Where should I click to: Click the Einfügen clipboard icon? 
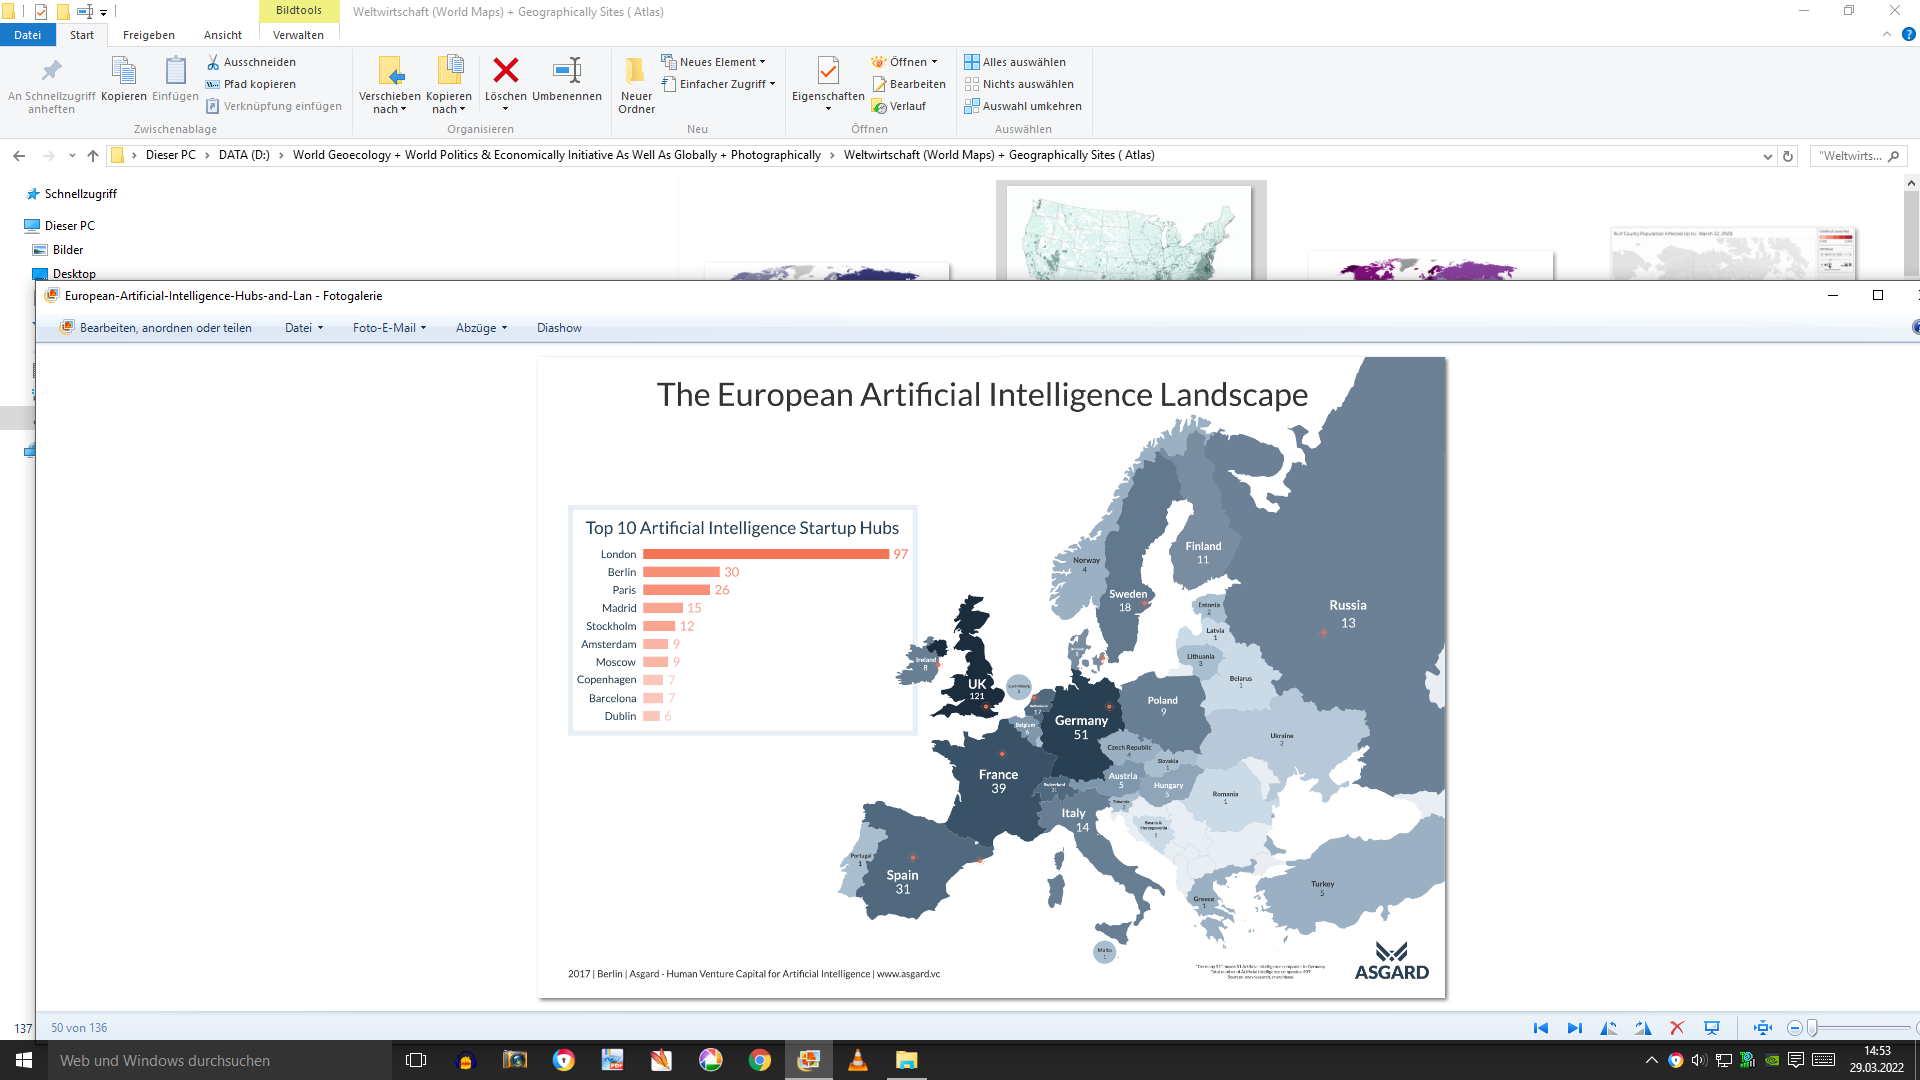coord(175,72)
